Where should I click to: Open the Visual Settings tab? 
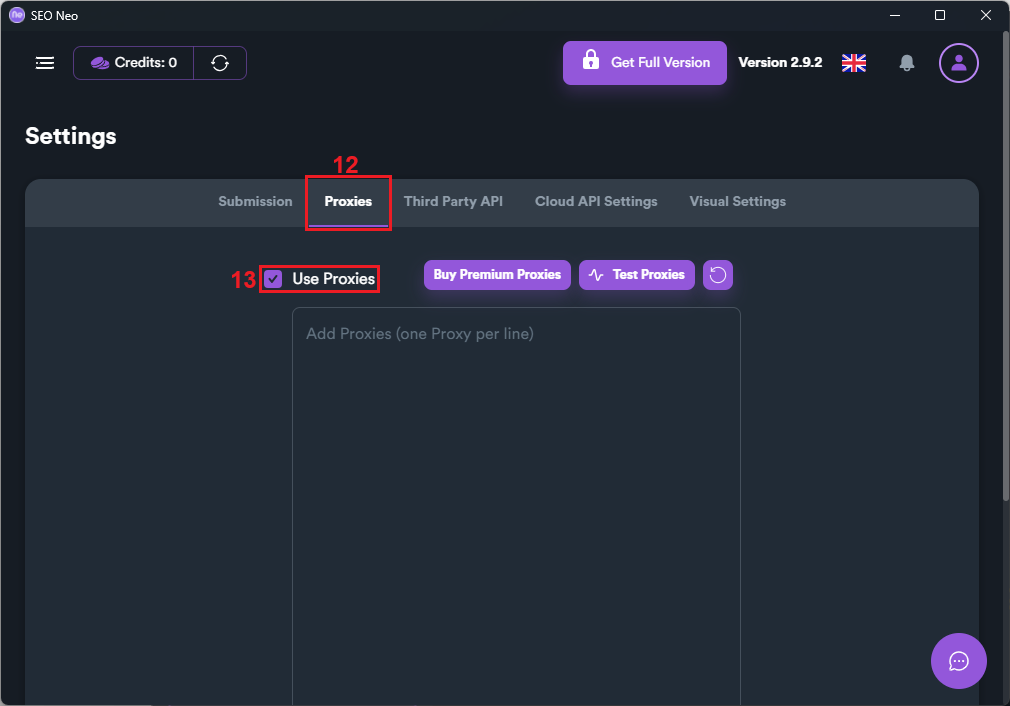point(738,202)
